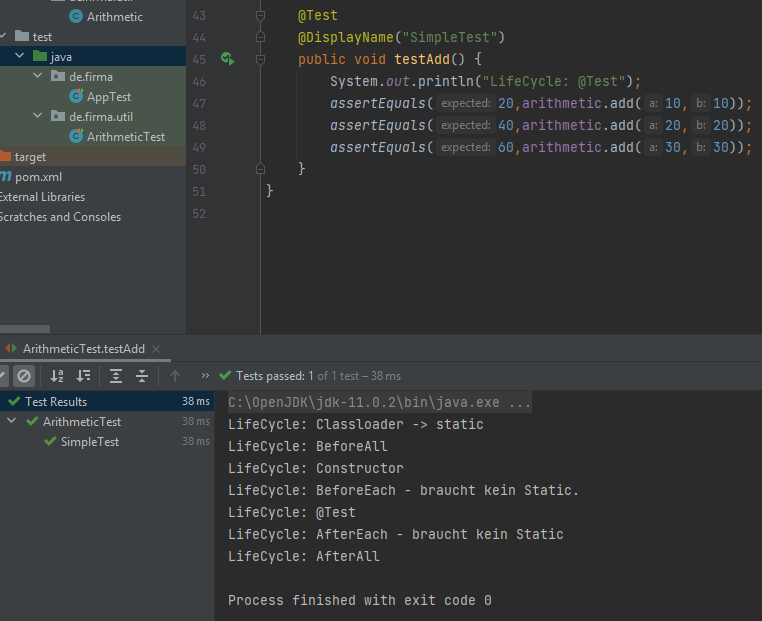Sort test results by duration
This screenshot has height=621, width=762.
(84, 376)
